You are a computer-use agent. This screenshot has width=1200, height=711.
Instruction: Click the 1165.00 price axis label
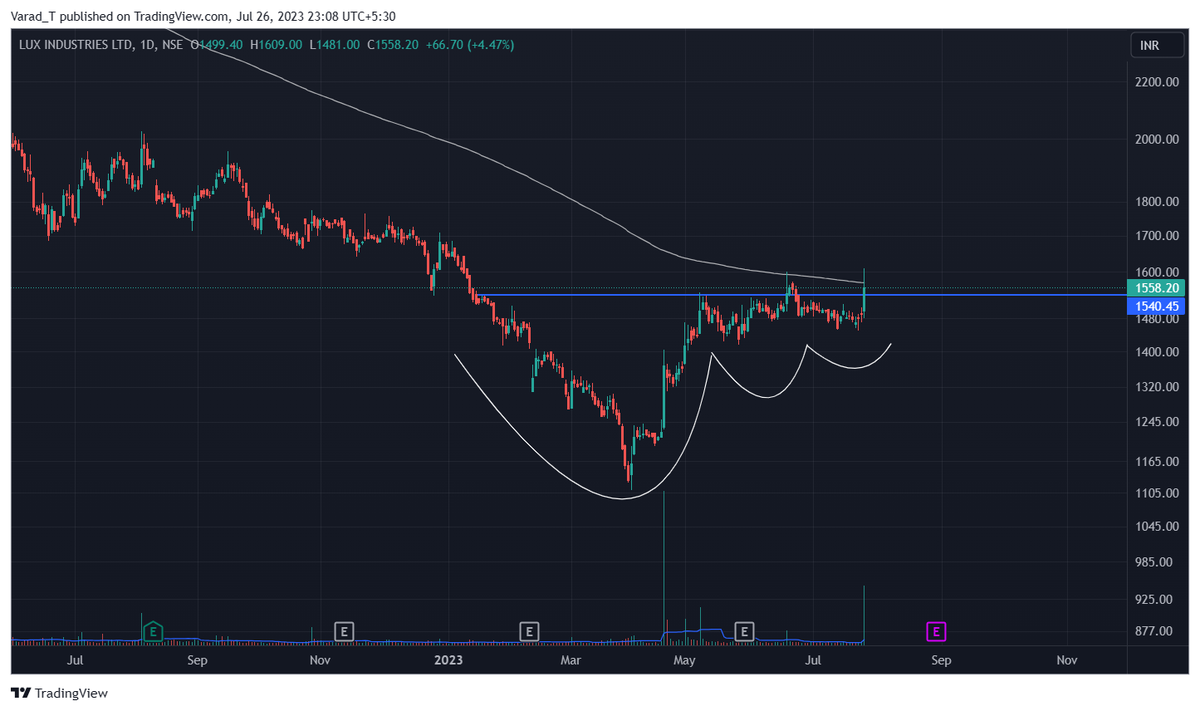point(1159,462)
